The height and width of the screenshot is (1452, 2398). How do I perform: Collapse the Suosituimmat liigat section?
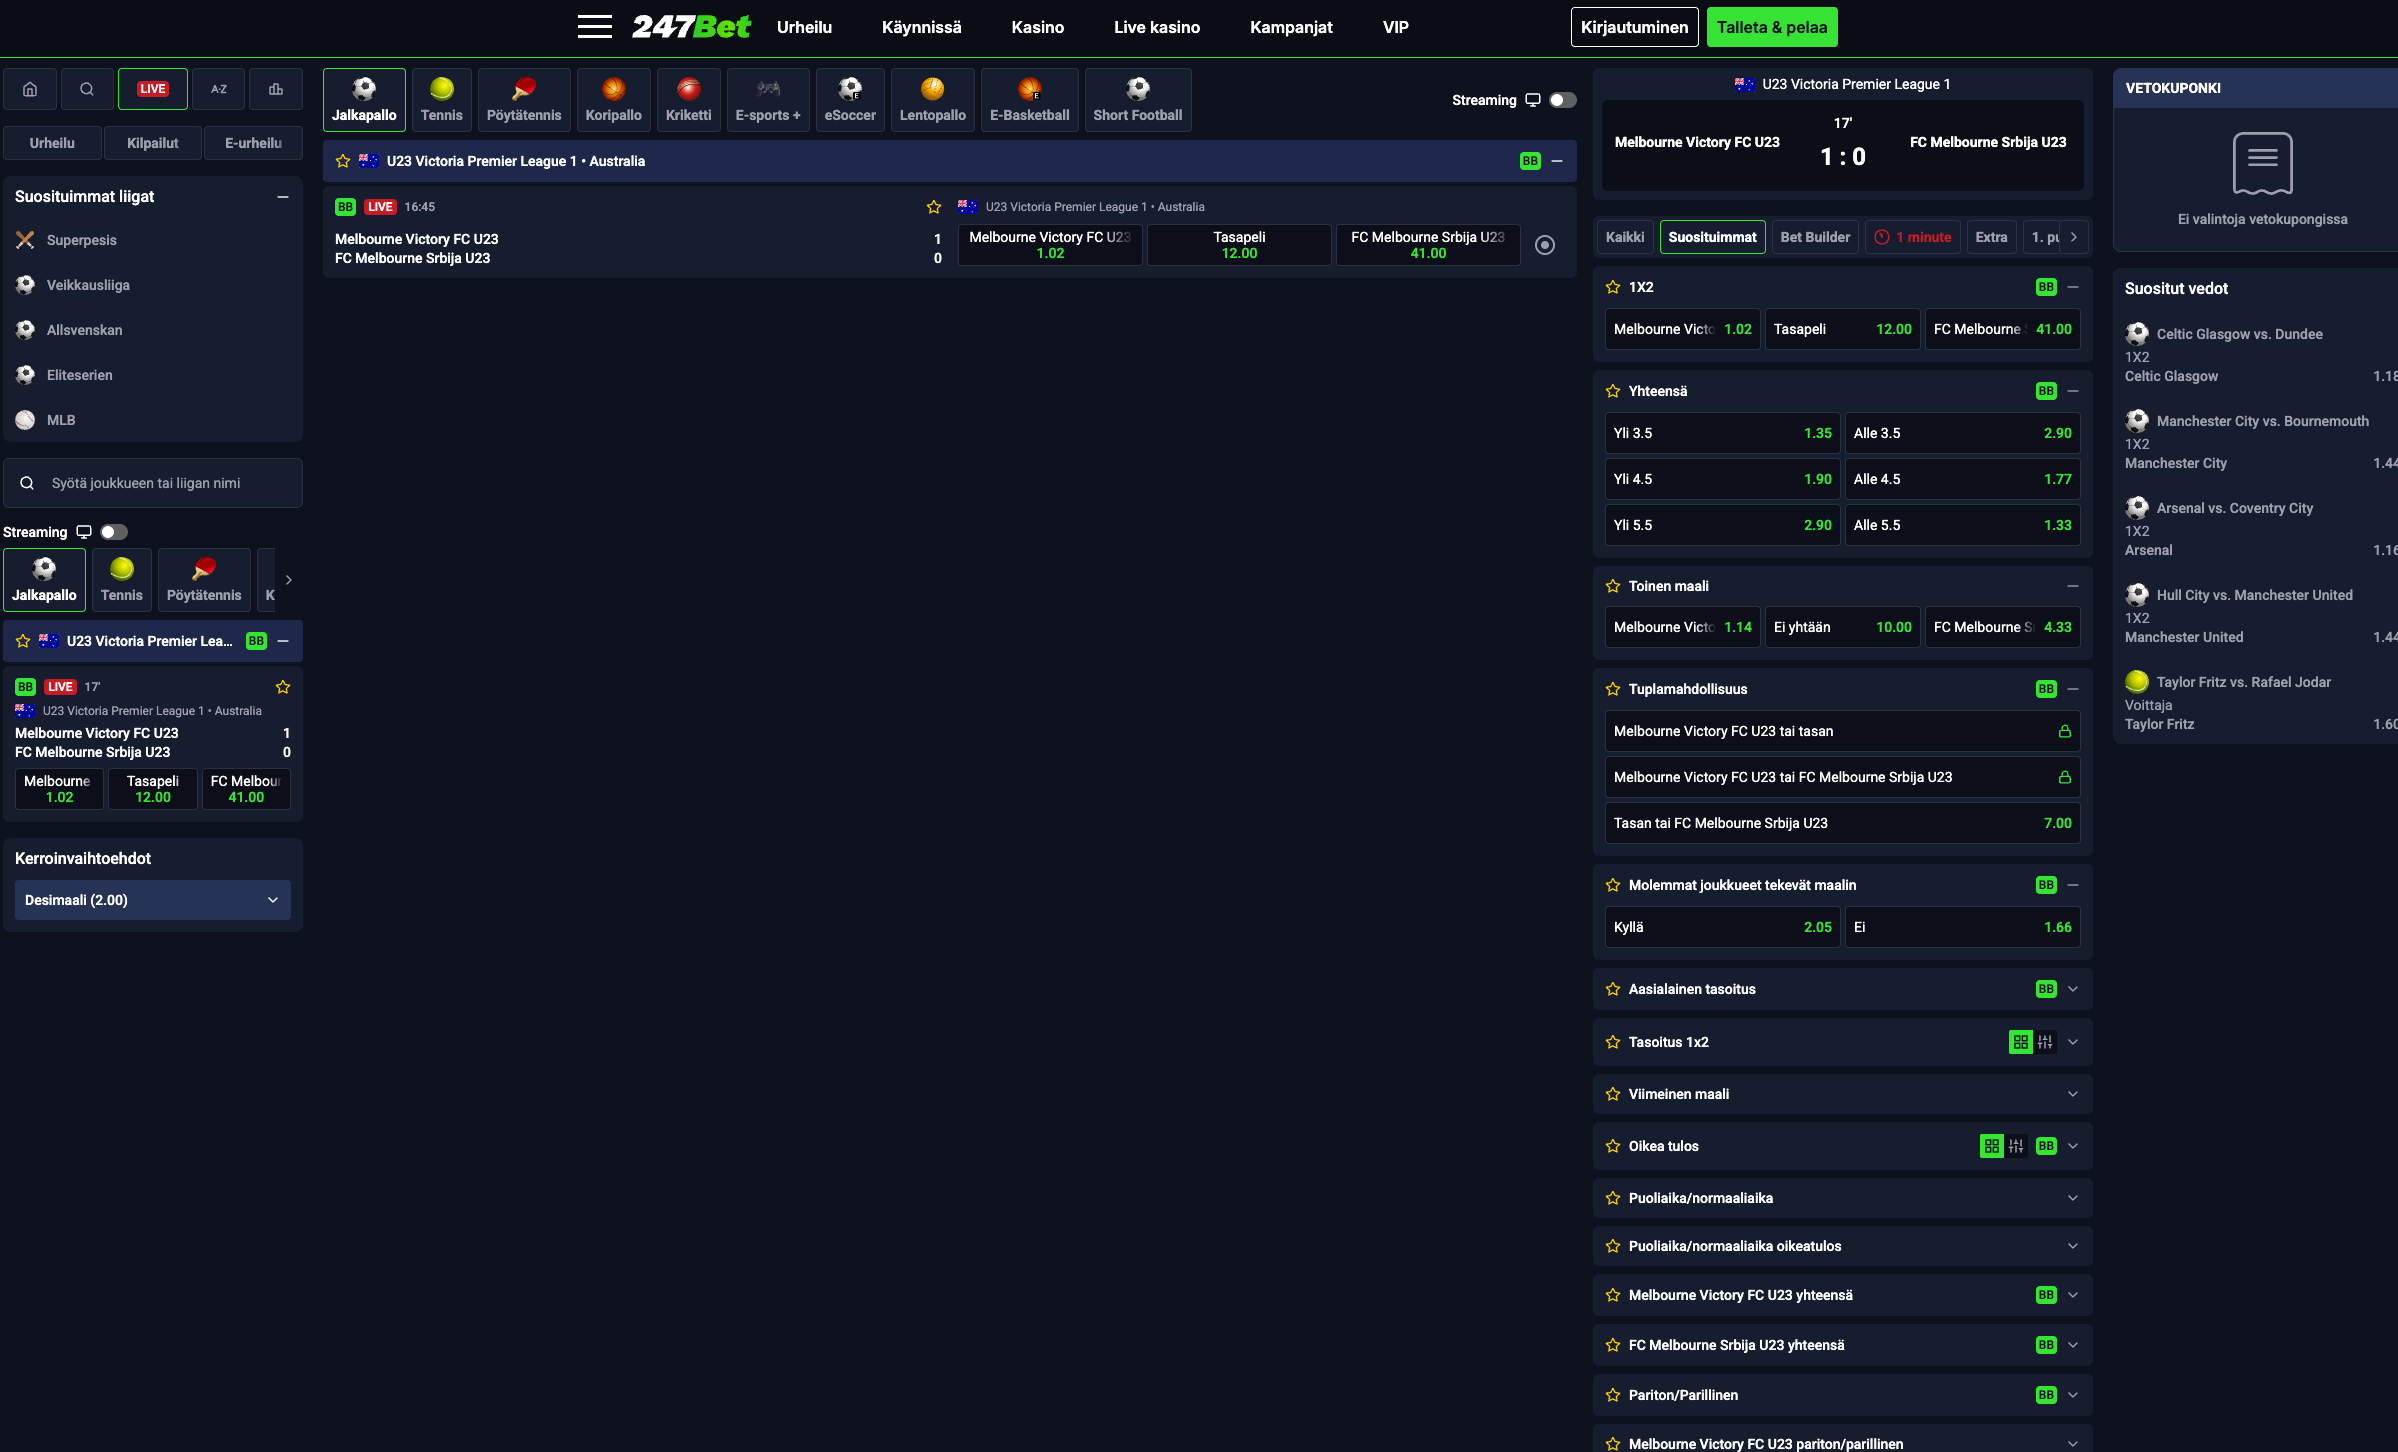tap(283, 197)
